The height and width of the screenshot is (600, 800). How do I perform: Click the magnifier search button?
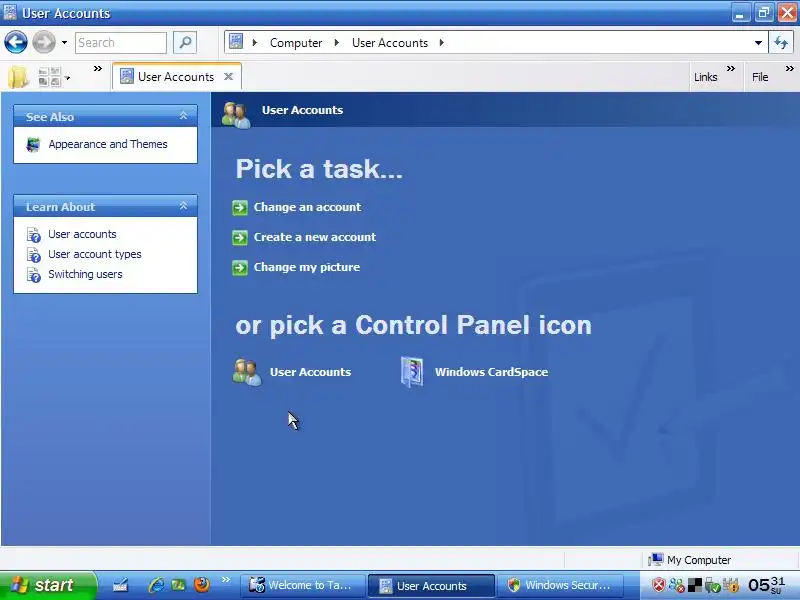coord(185,42)
